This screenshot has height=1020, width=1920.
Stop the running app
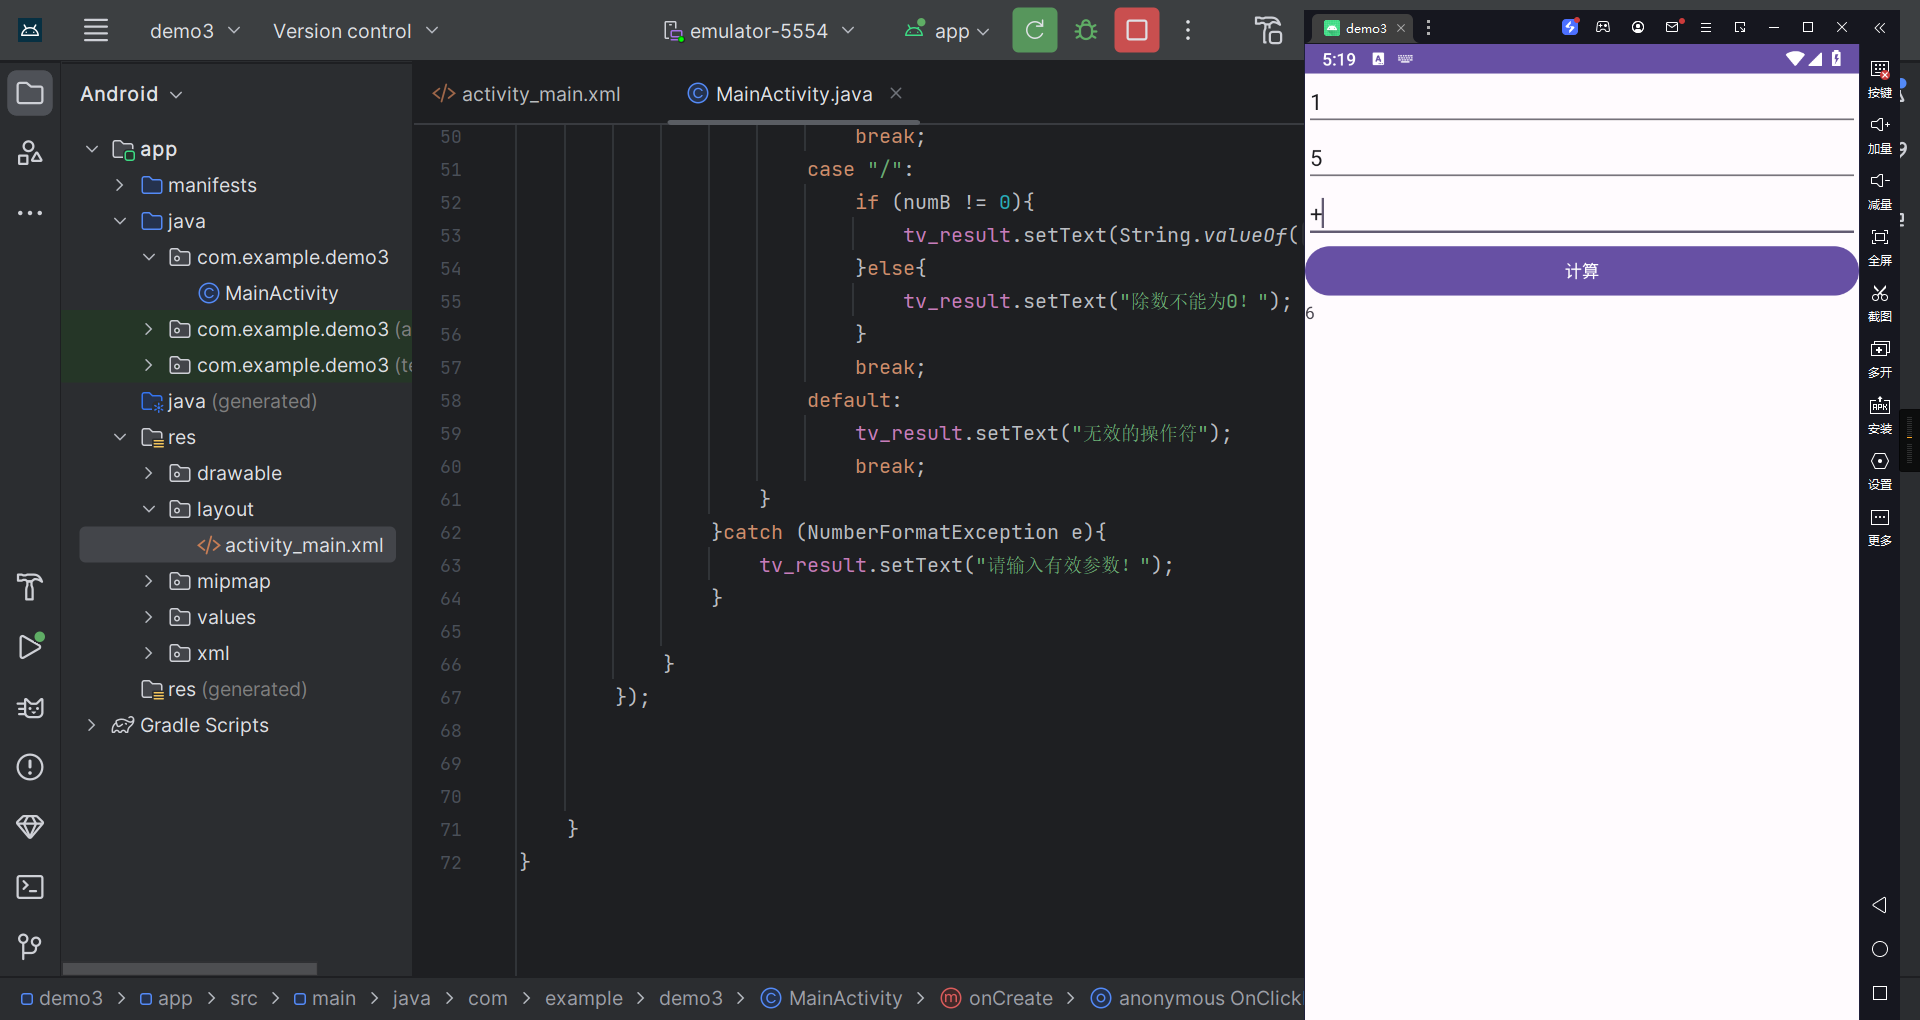(1137, 30)
